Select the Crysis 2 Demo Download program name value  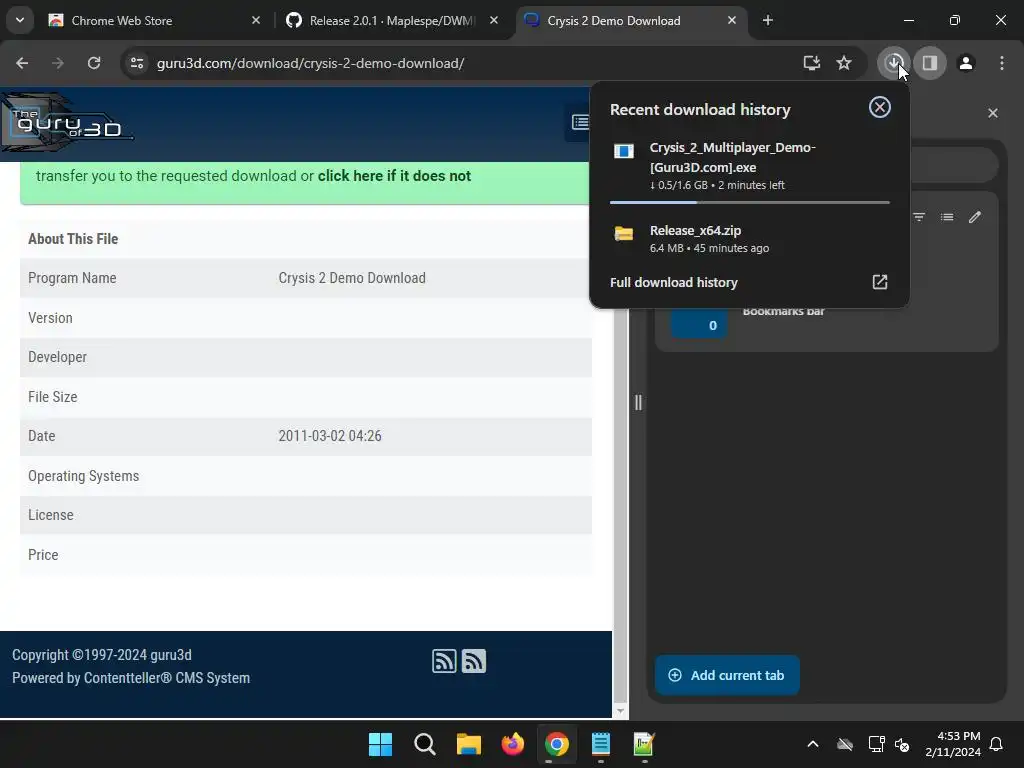pyautogui.click(x=352, y=278)
